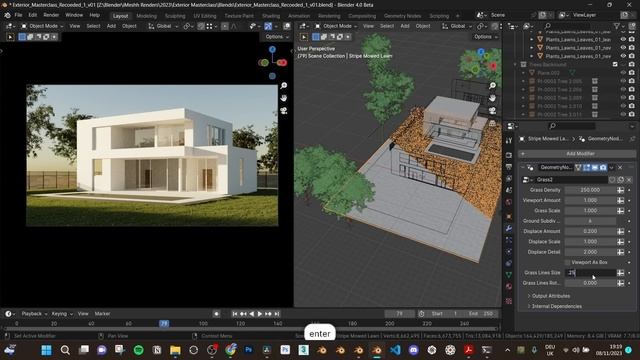Remove GeometryNodes modifier with X
Screen dimensions: 640x360
(620, 167)
